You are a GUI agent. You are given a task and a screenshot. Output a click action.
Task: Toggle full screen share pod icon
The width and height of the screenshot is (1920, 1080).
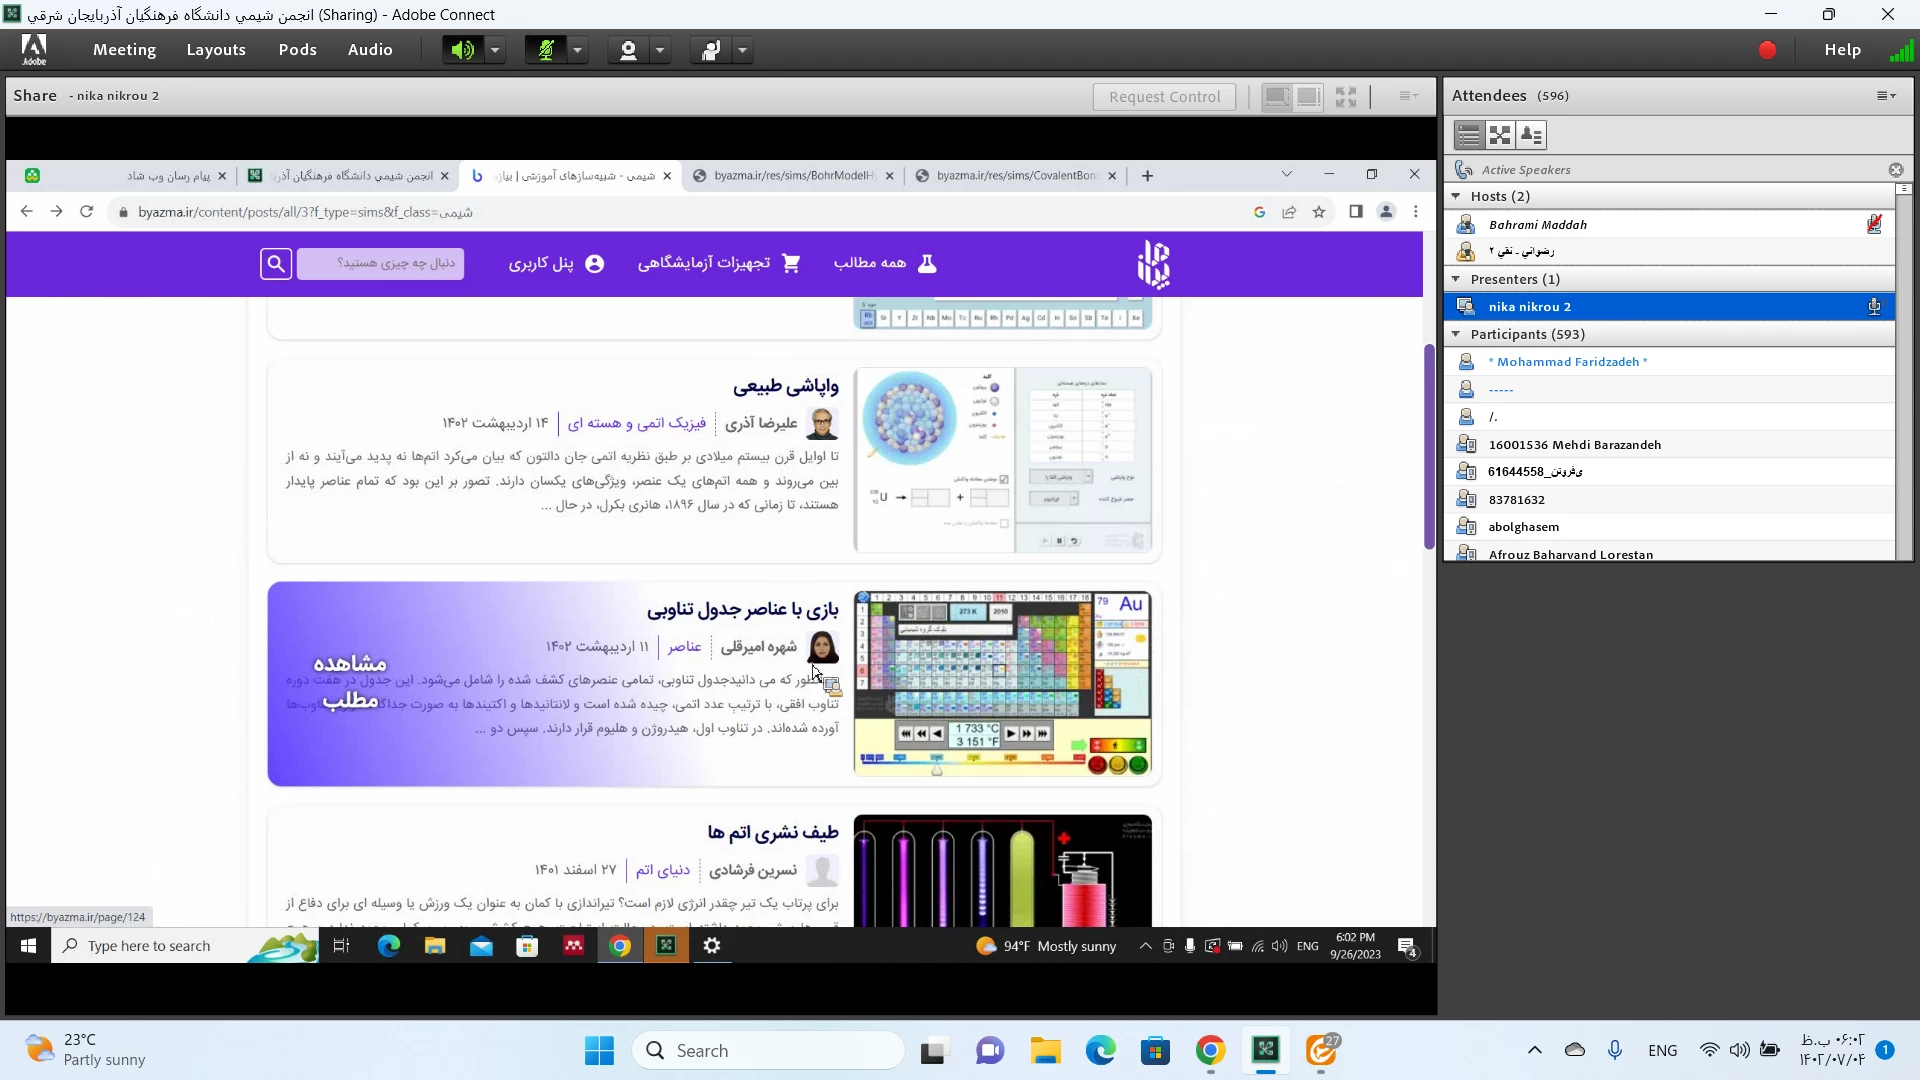1346,96
